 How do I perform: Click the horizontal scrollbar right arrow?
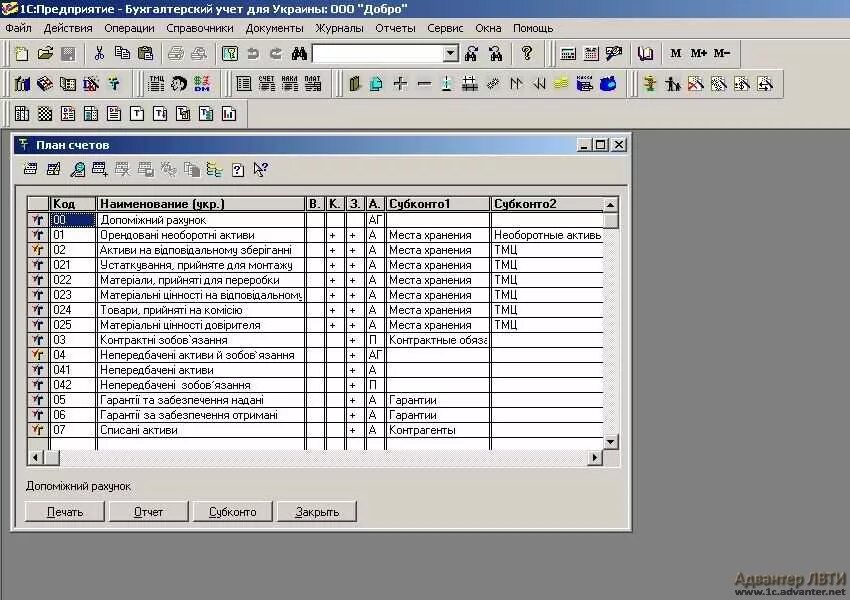(x=595, y=458)
